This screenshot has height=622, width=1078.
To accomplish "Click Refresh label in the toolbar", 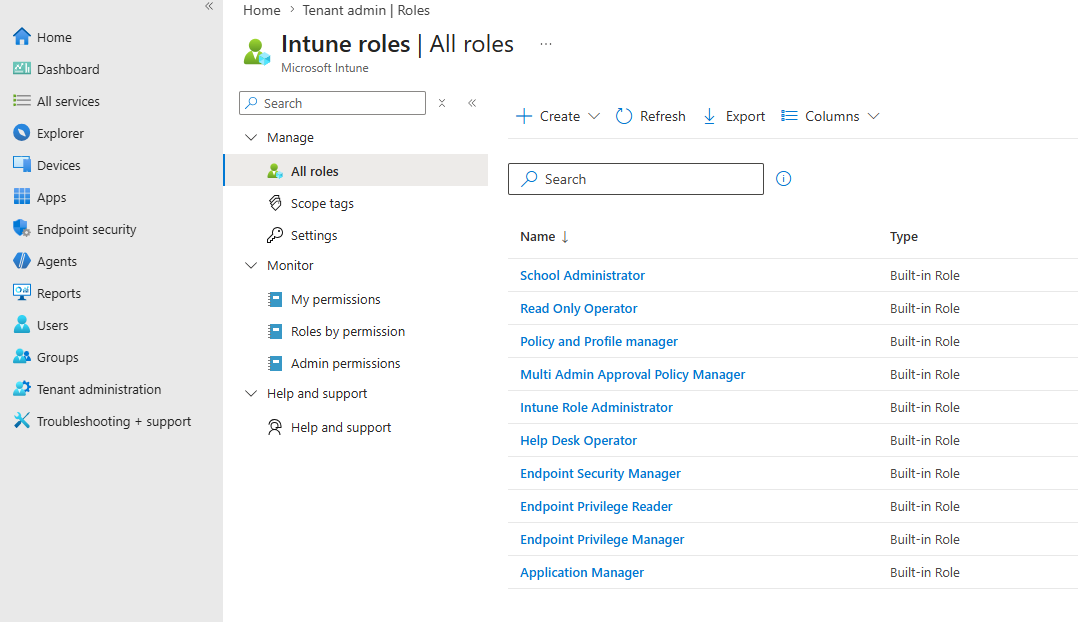I will (x=663, y=116).
